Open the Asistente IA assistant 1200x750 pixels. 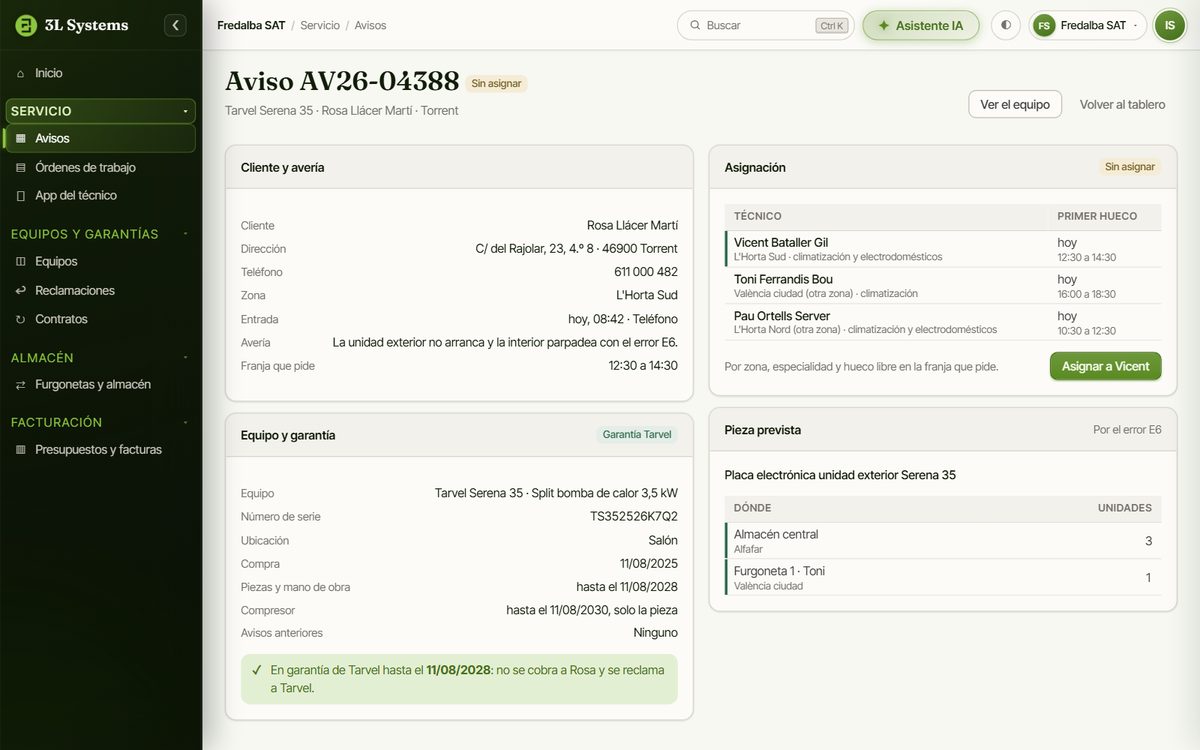921,26
